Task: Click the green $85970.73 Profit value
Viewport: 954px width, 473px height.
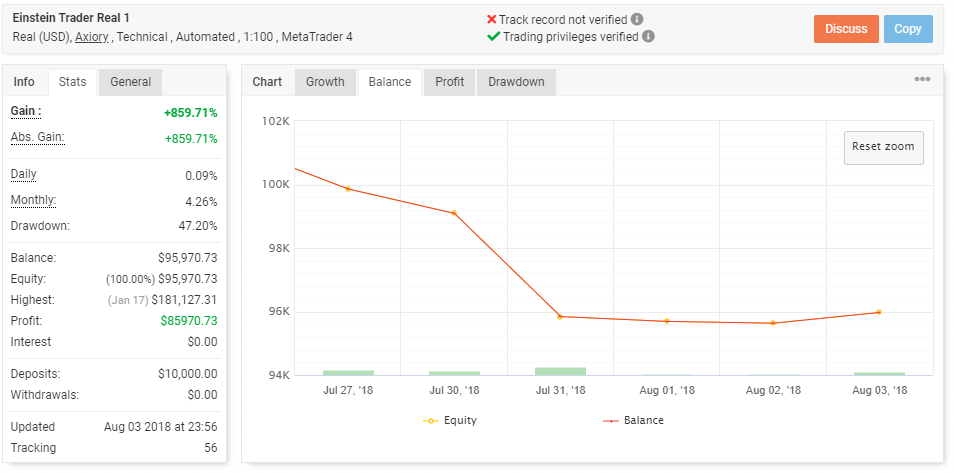Action: click(x=189, y=320)
